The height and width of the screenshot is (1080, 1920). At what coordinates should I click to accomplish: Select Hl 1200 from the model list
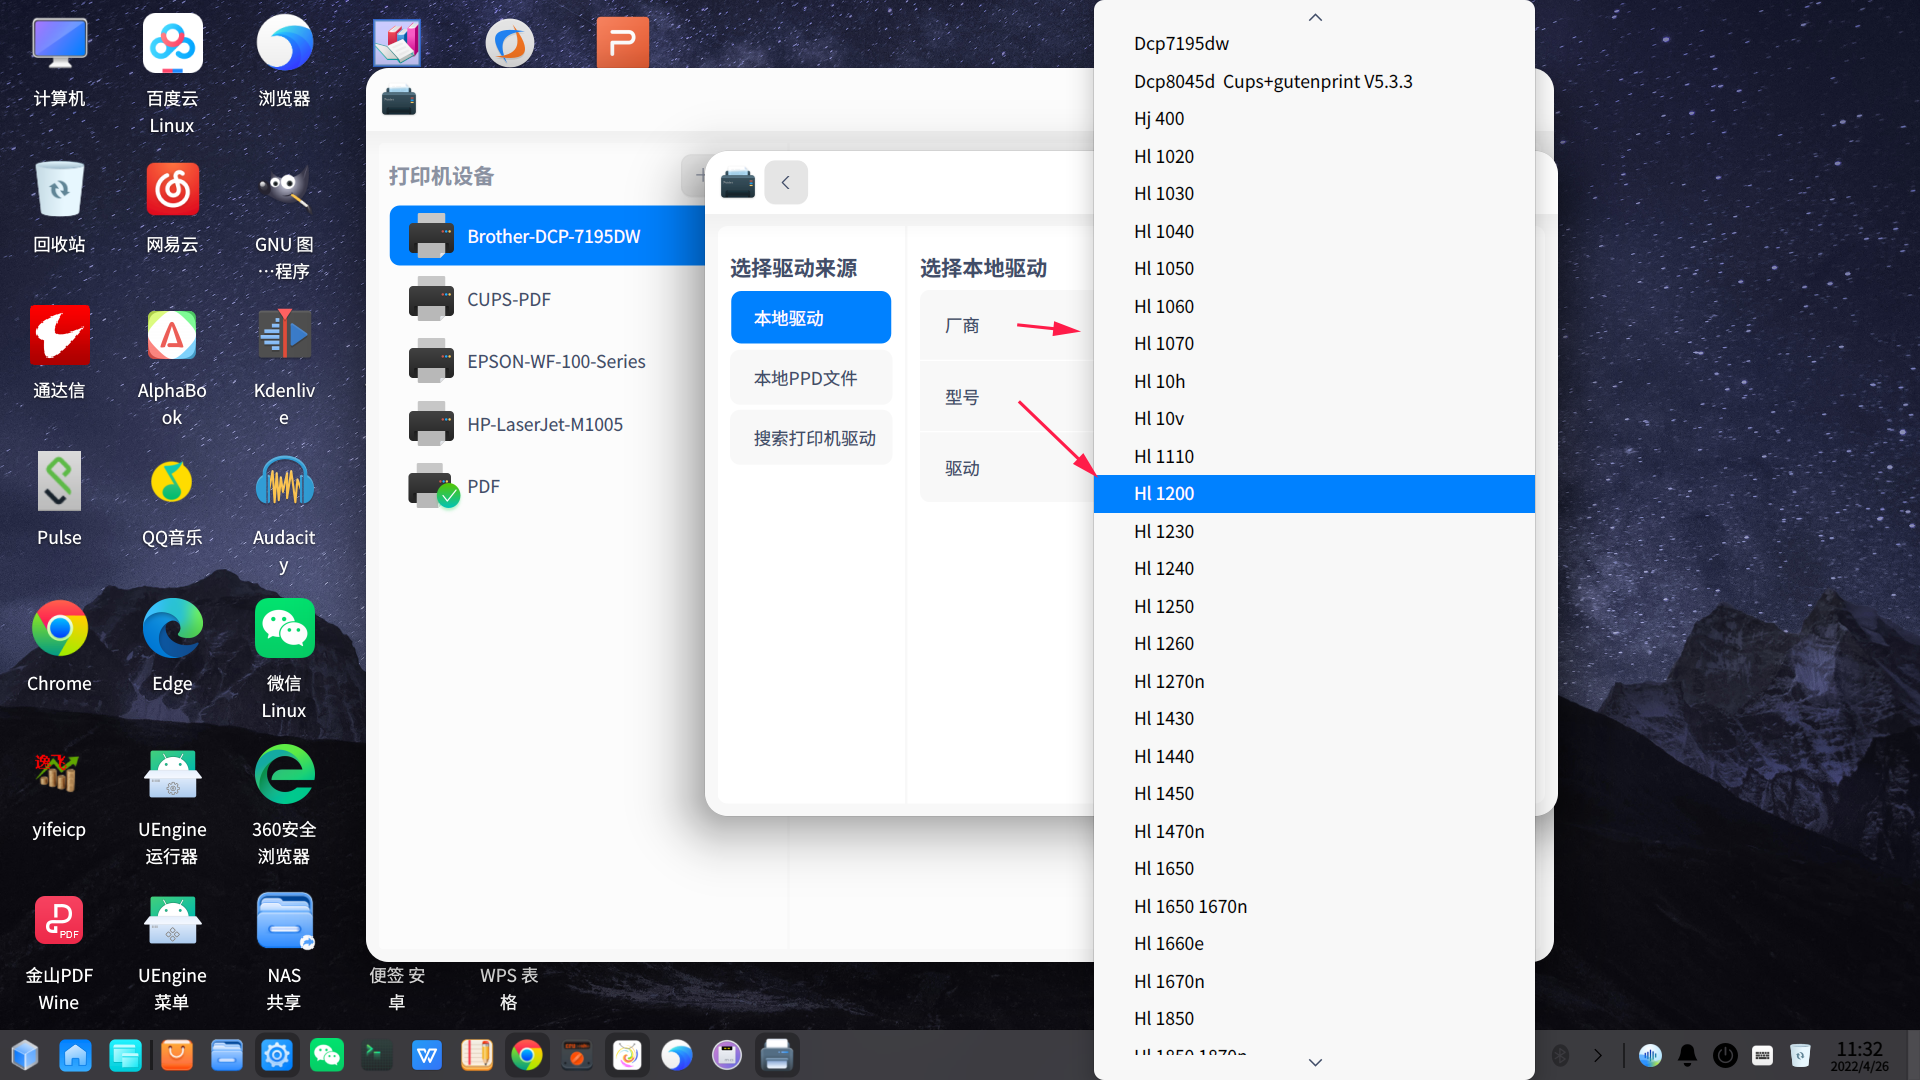pos(1313,493)
